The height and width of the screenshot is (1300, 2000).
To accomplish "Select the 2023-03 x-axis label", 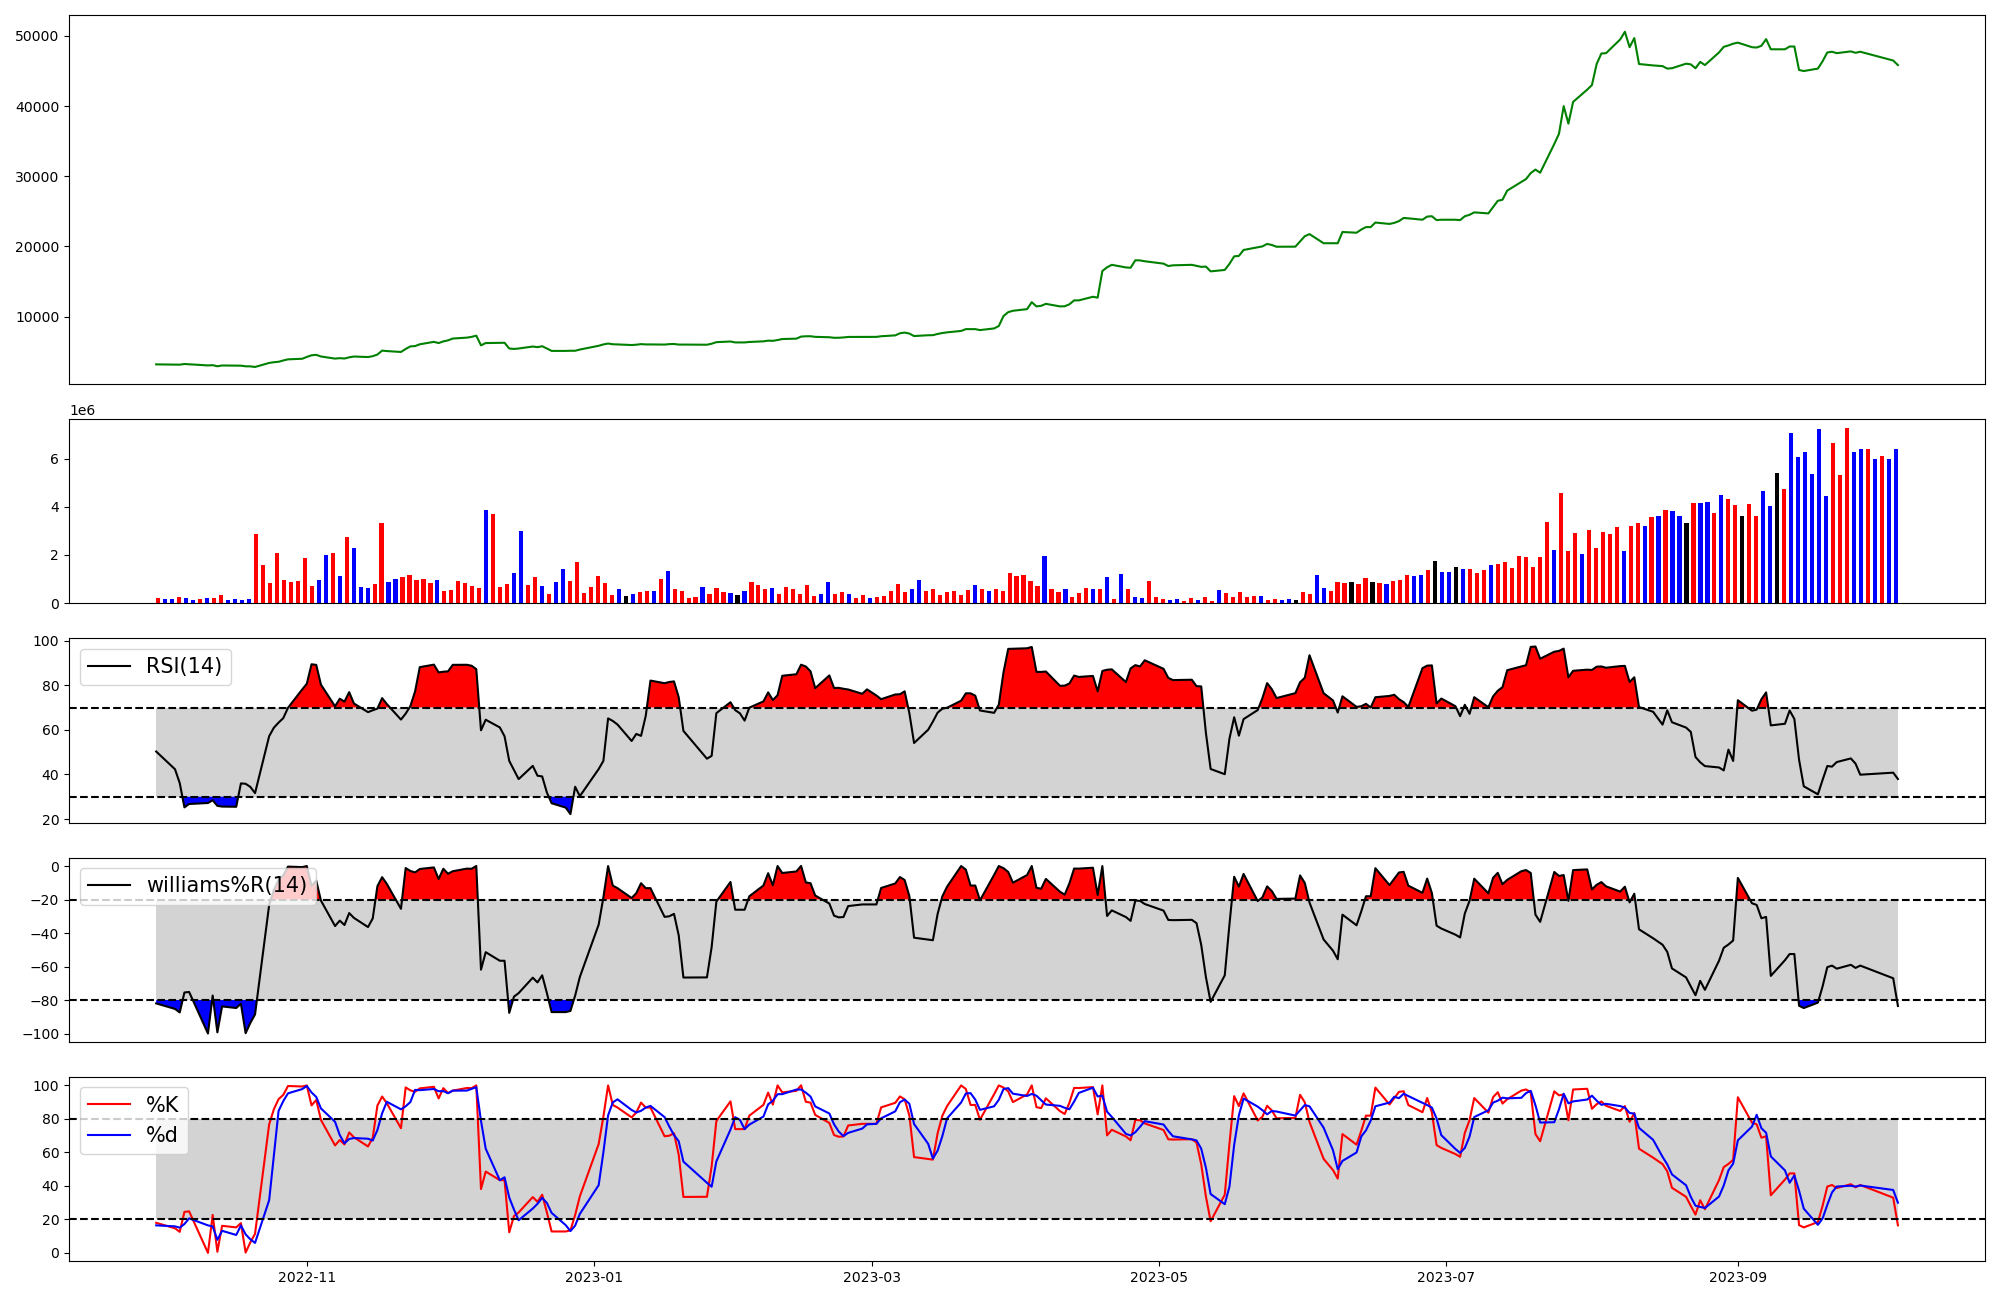I will pyautogui.click(x=872, y=1277).
